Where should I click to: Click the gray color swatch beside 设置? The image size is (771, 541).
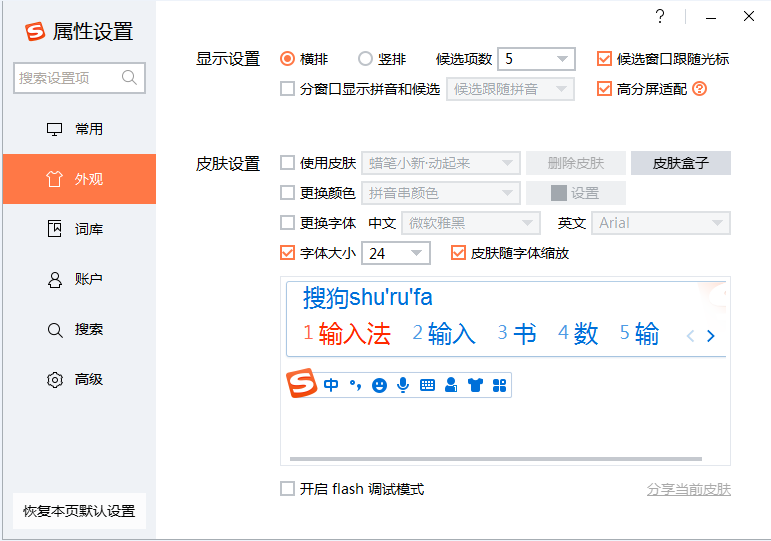559,193
